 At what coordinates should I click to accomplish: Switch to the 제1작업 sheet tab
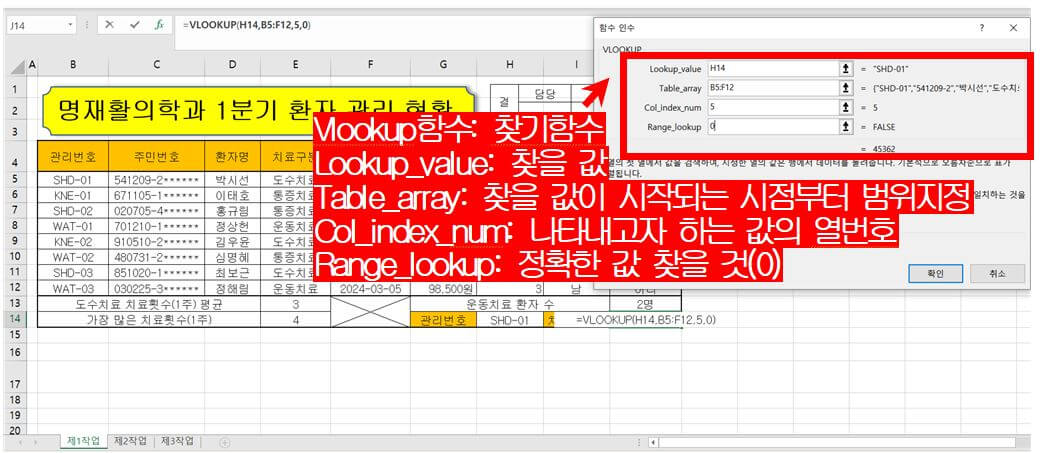click(x=84, y=441)
